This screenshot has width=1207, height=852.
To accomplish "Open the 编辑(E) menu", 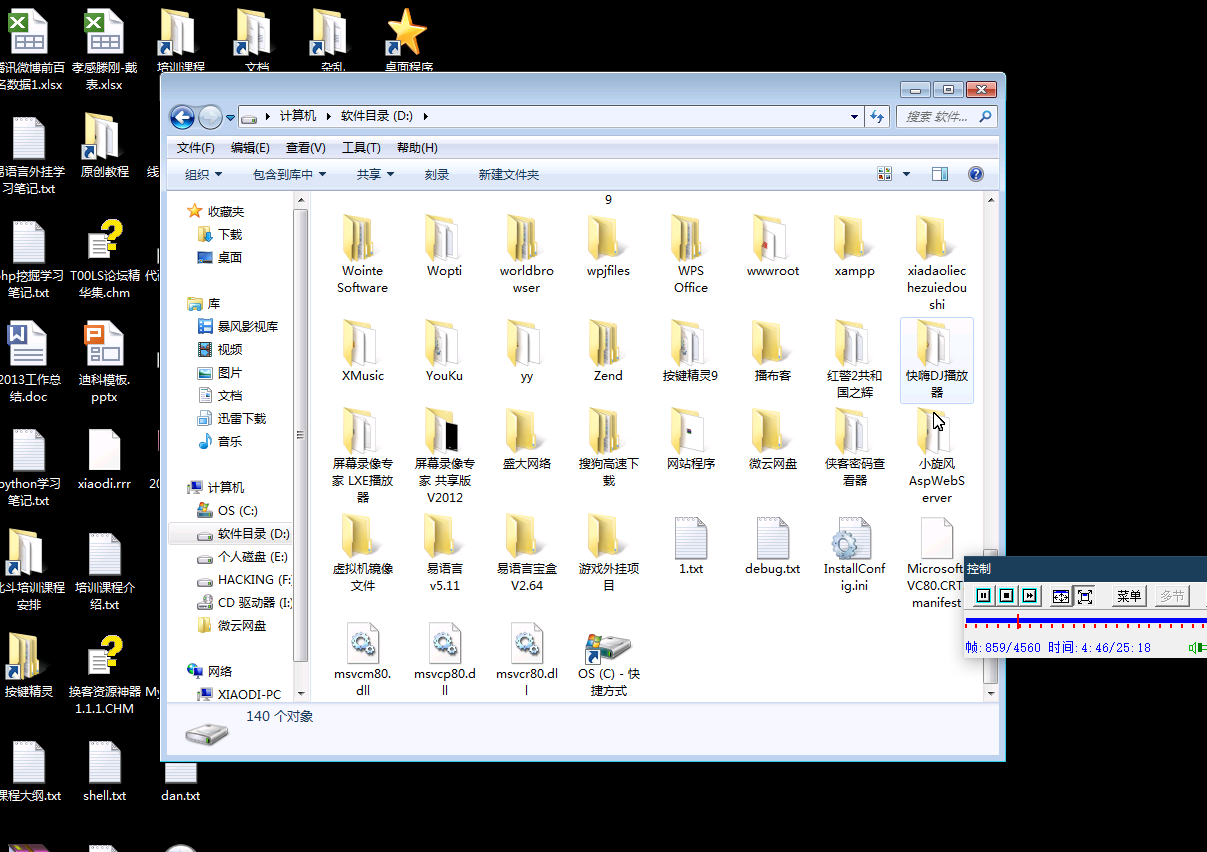I will click(x=250, y=148).
